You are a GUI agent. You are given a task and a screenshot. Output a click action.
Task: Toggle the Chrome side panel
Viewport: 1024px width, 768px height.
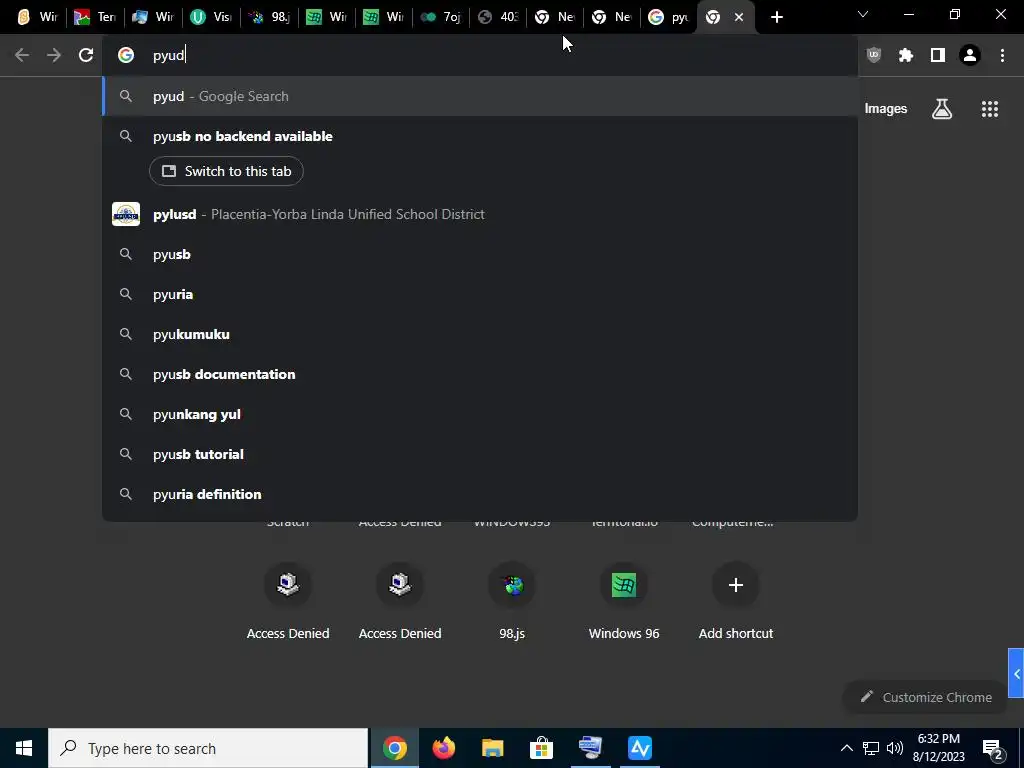click(x=938, y=56)
